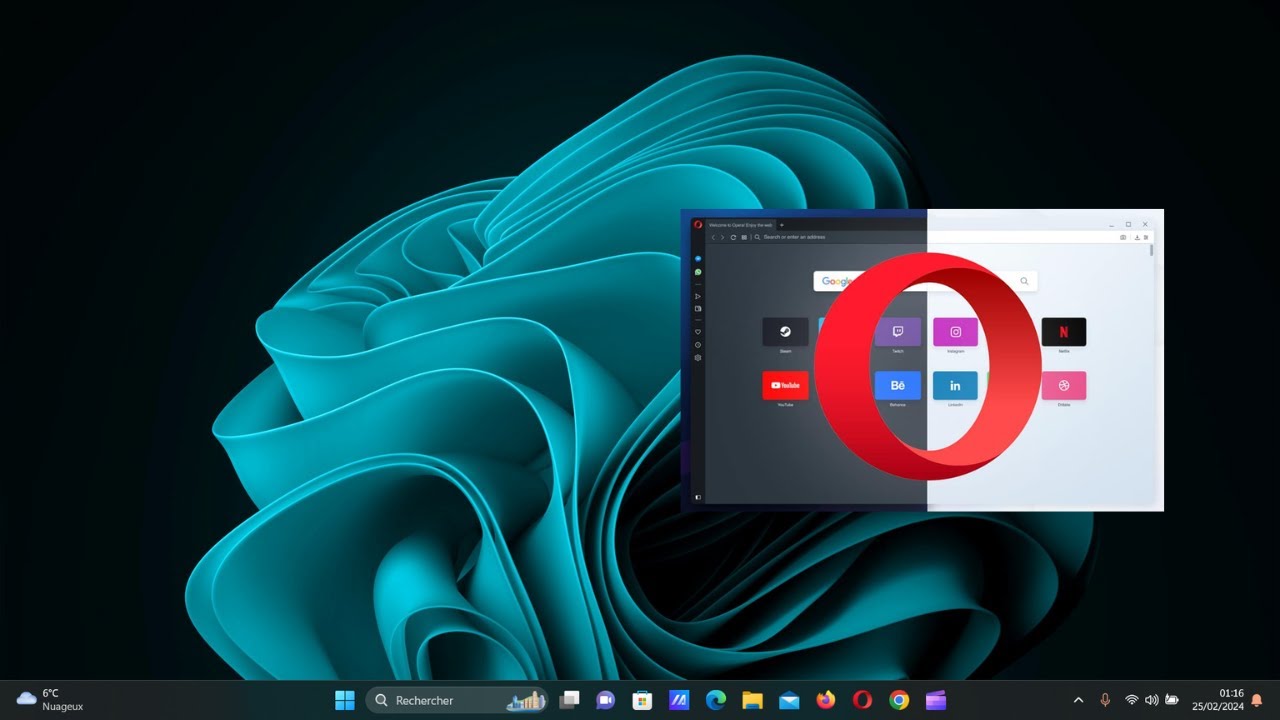
Task: Click the microphone icon in system tray
Action: click(x=1105, y=700)
